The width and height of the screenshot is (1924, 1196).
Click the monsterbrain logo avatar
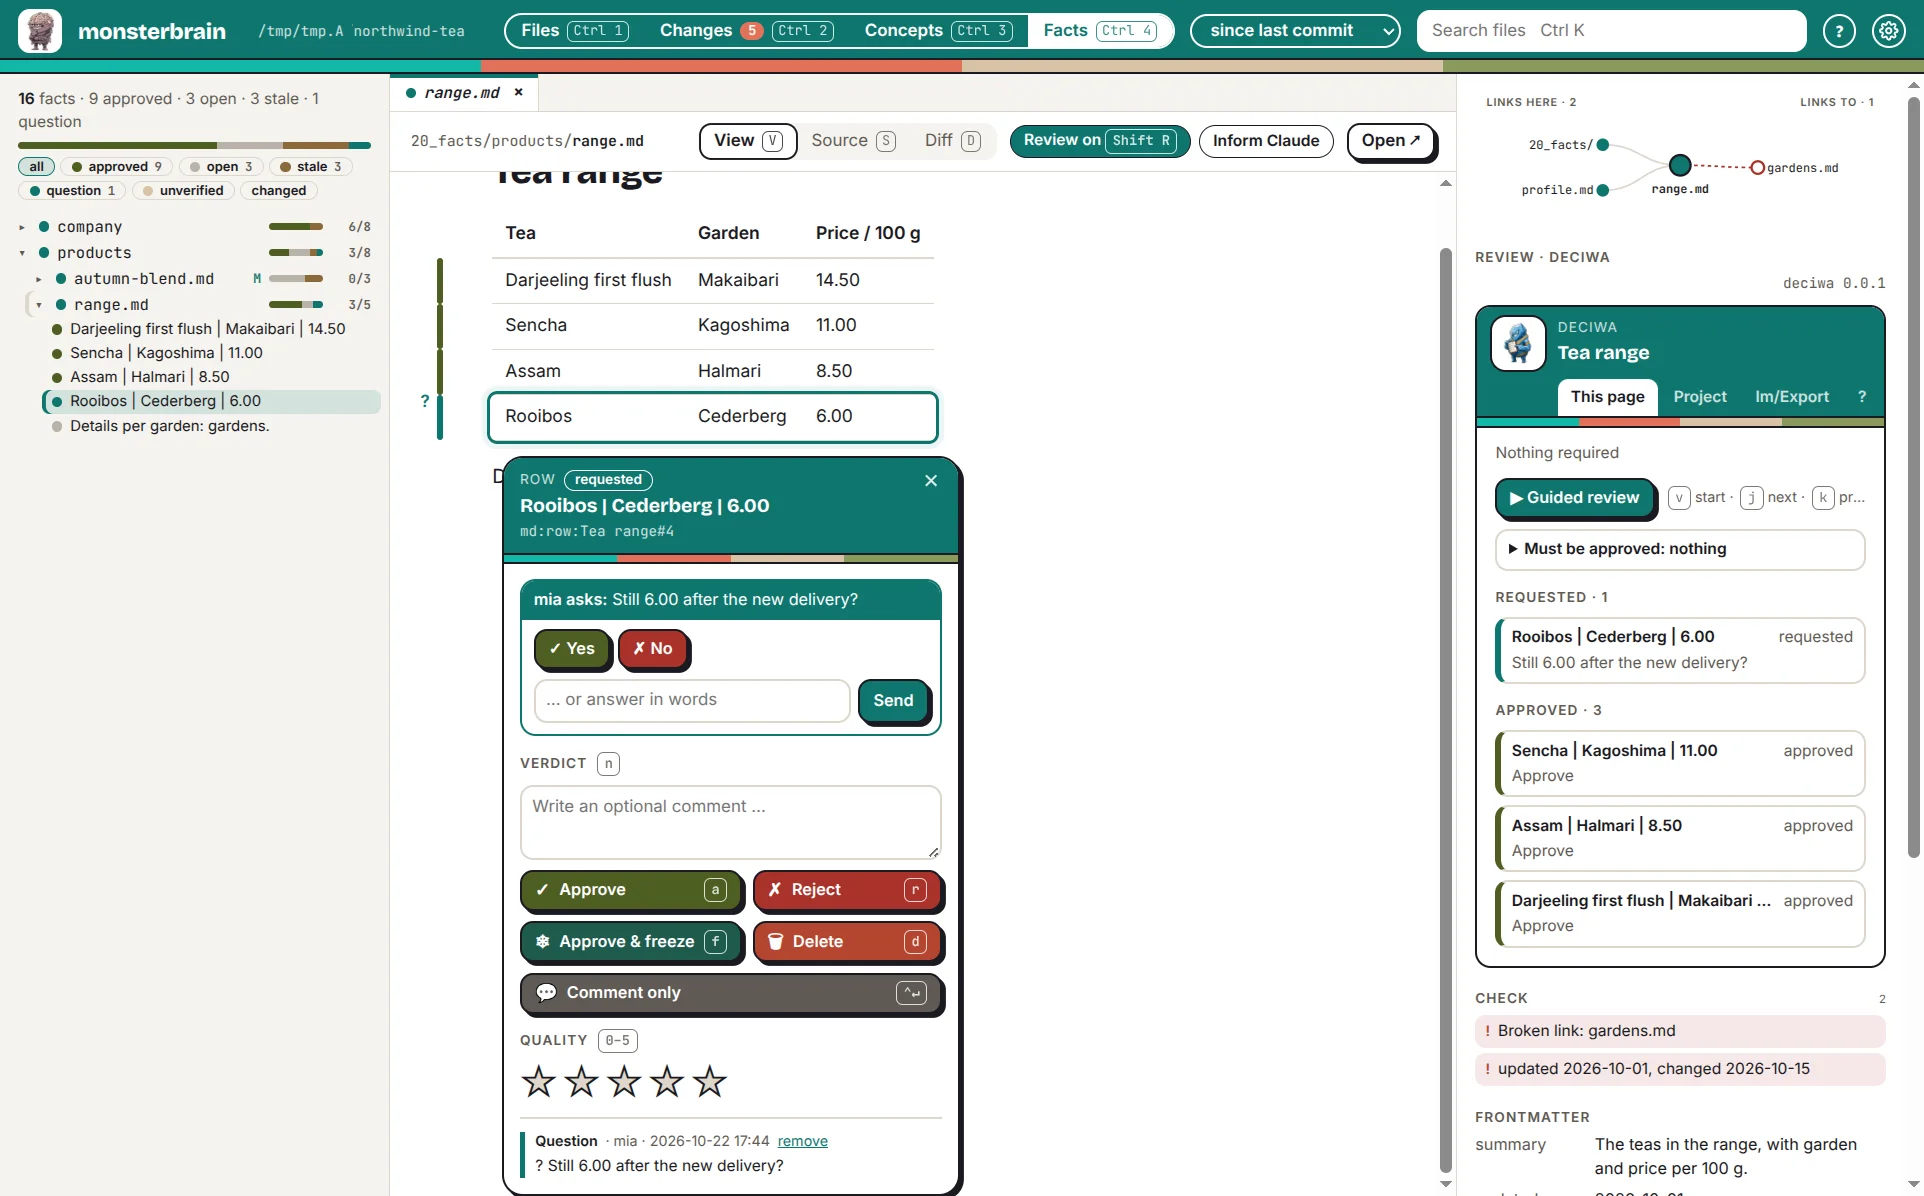(x=40, y=30)
